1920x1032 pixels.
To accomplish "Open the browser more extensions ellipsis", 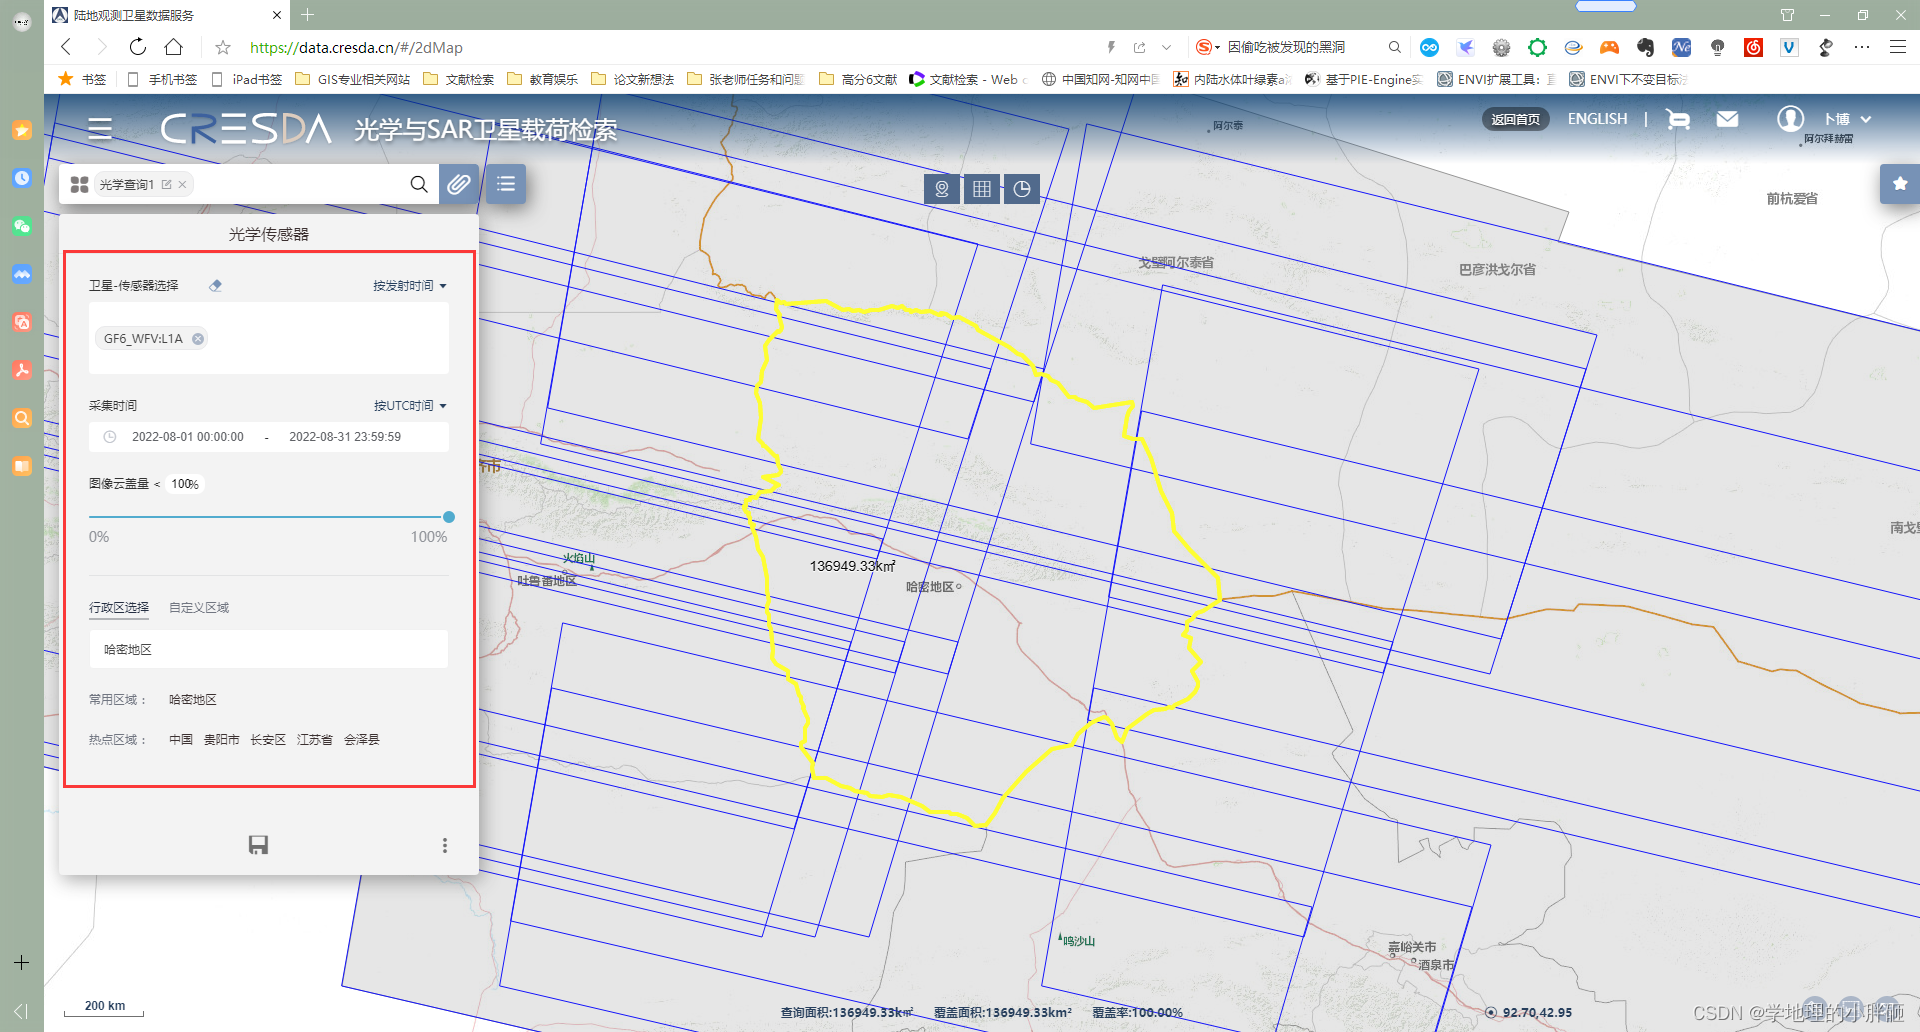I will coord(1861,47).
